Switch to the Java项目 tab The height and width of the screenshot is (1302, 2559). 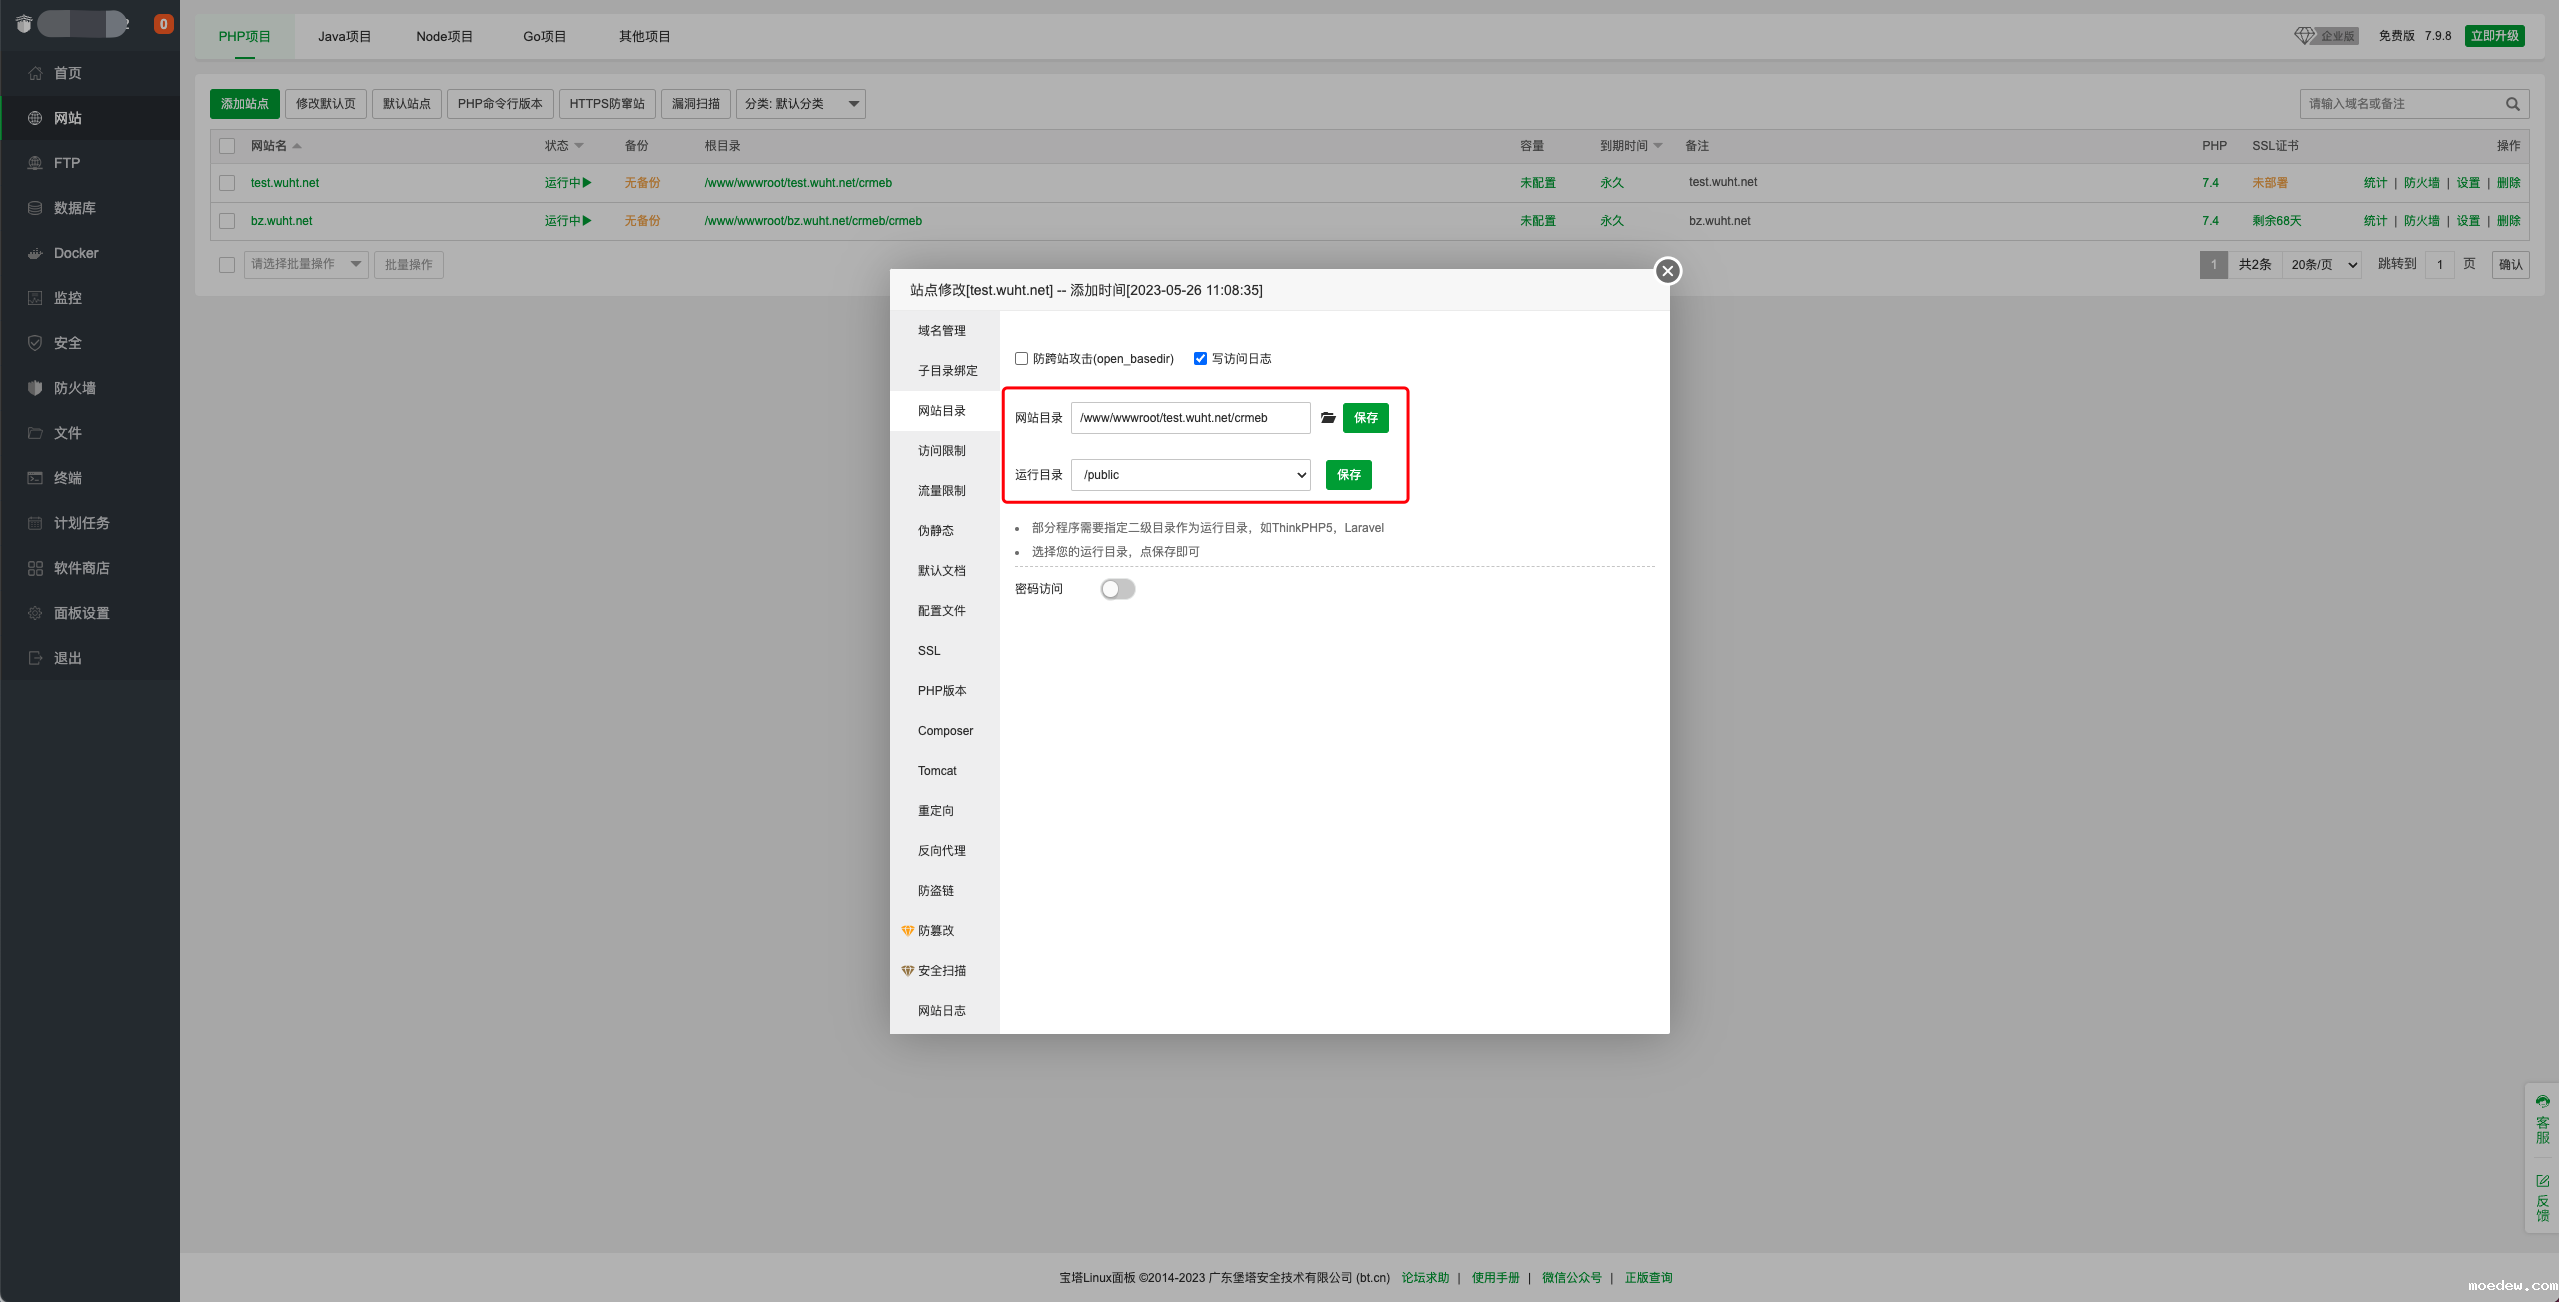coord(344,37)
